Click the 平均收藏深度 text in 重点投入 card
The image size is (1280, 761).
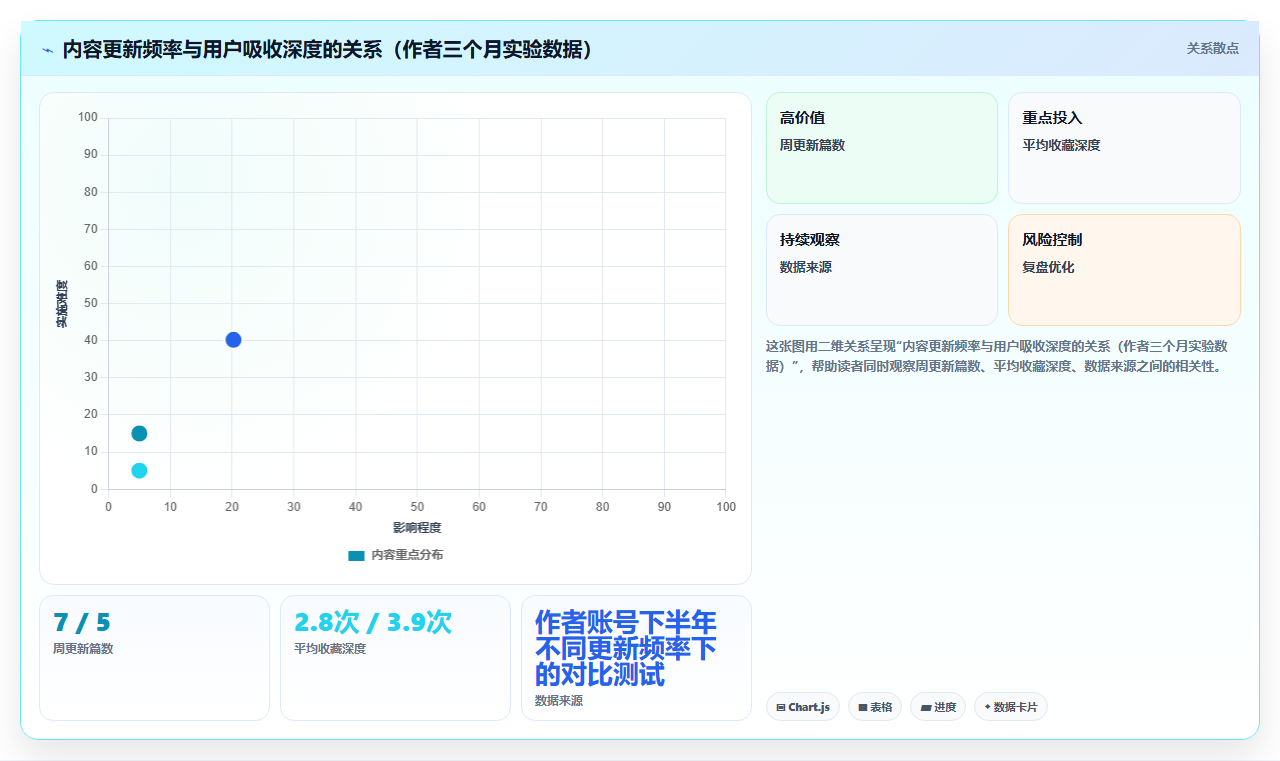click(1061, 145)
